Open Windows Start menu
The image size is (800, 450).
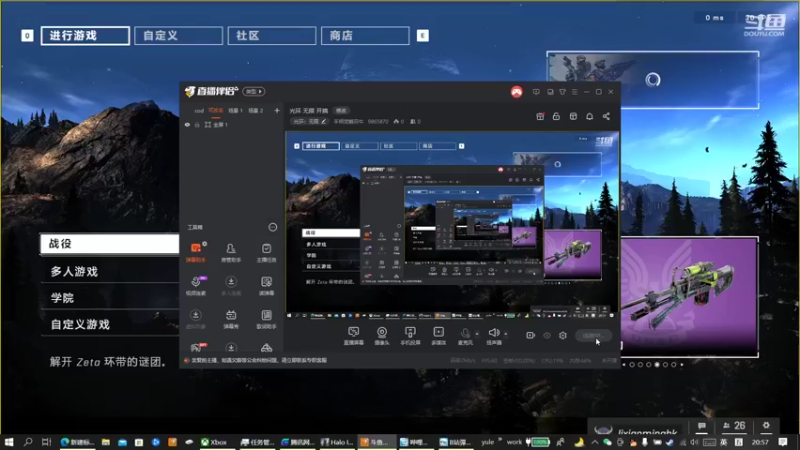click(x=9, y=442)
